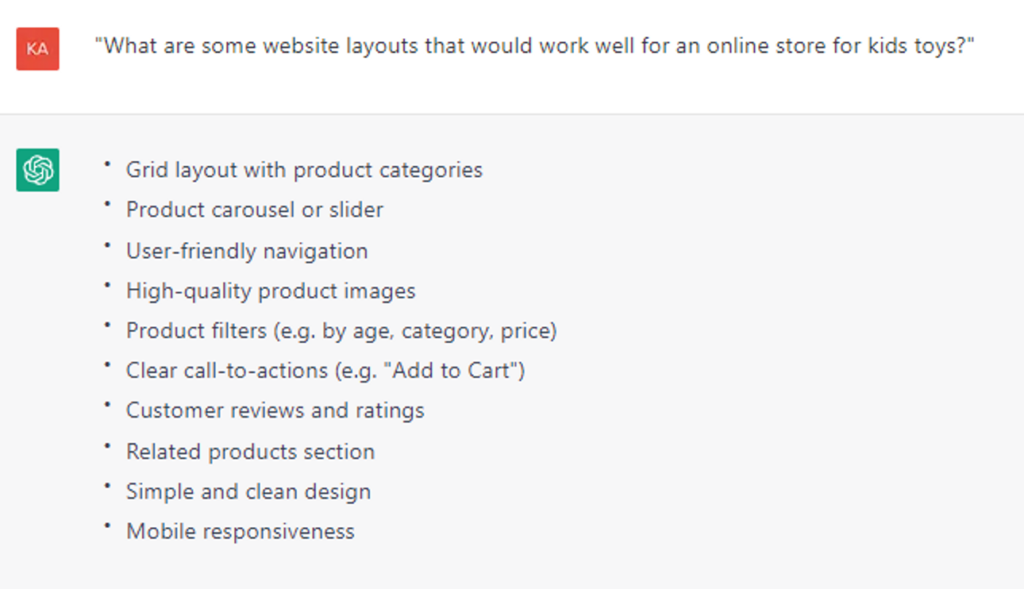The image size is (1024, 589).
Task: Select the "Grid layout with product categories" line
Action: 304,170
